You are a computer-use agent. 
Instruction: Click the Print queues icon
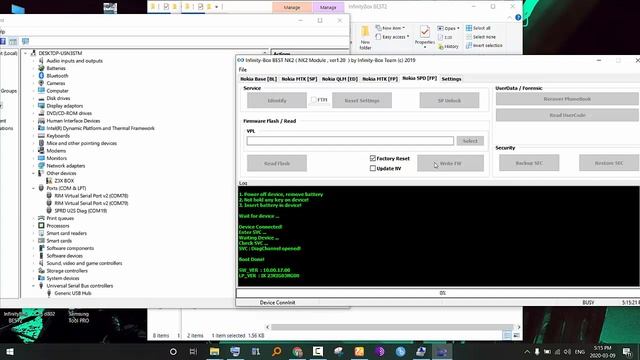click(41, 218)
